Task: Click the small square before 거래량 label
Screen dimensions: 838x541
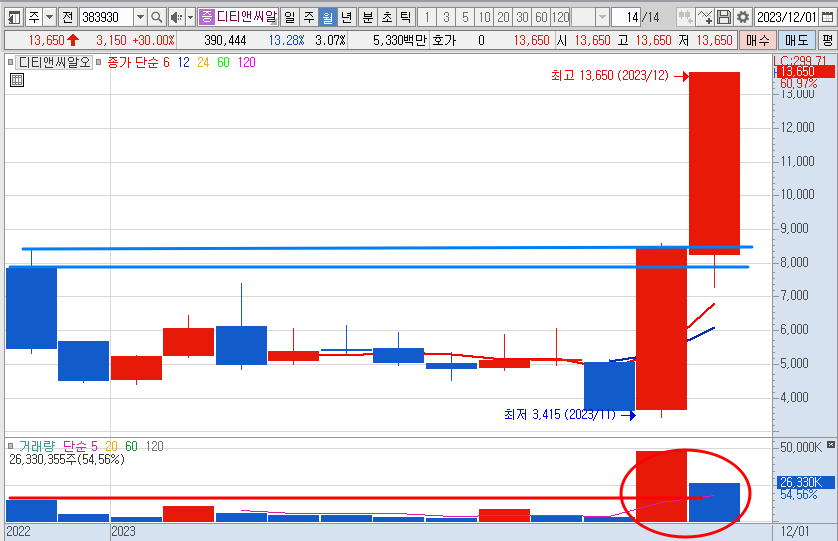Action: tap(10, 446)
